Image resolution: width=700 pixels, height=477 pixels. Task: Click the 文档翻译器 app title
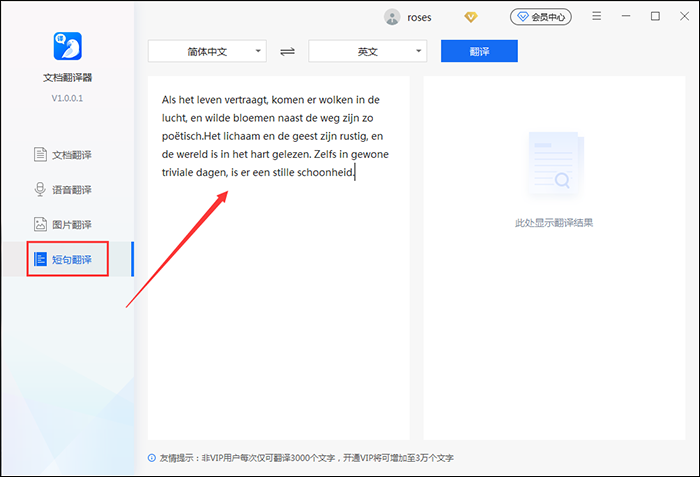pos(67,78)
